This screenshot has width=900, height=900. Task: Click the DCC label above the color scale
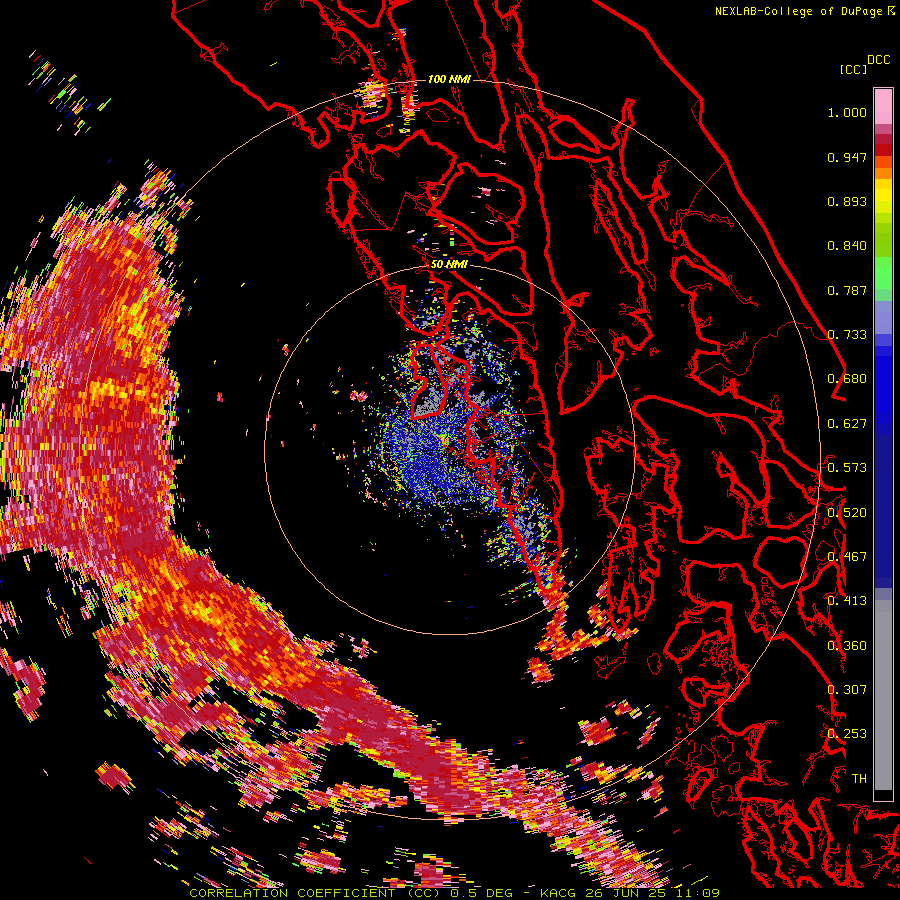tap(878, 60)
